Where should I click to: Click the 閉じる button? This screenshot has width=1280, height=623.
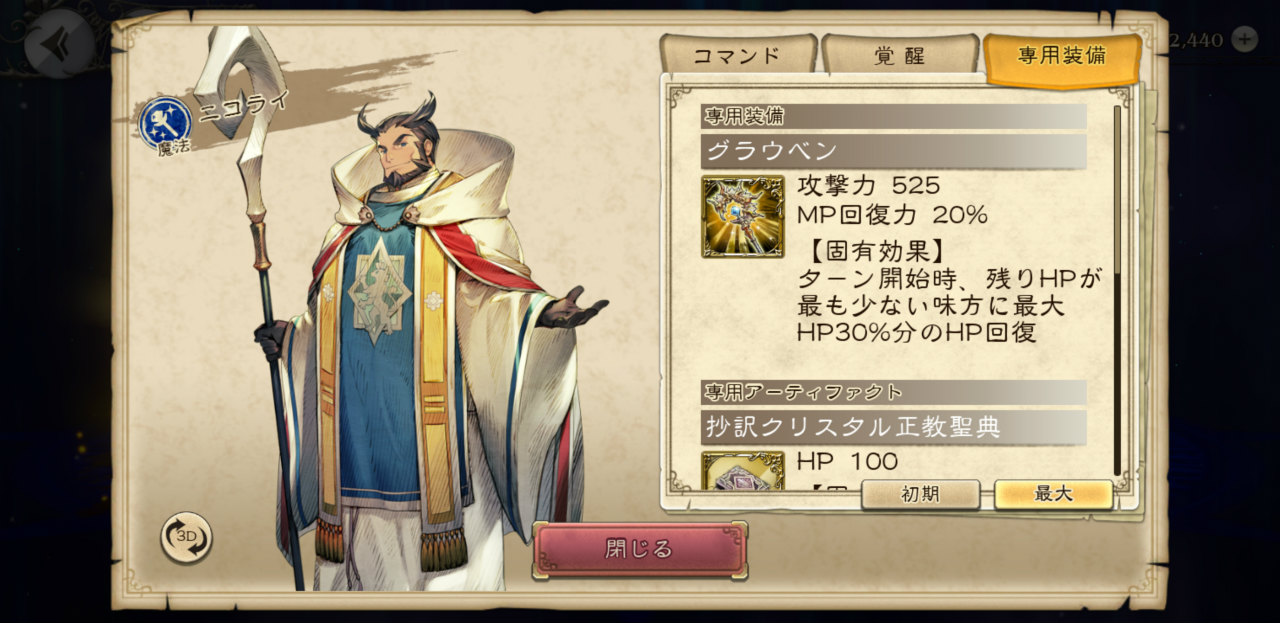(x=640, y=549)
